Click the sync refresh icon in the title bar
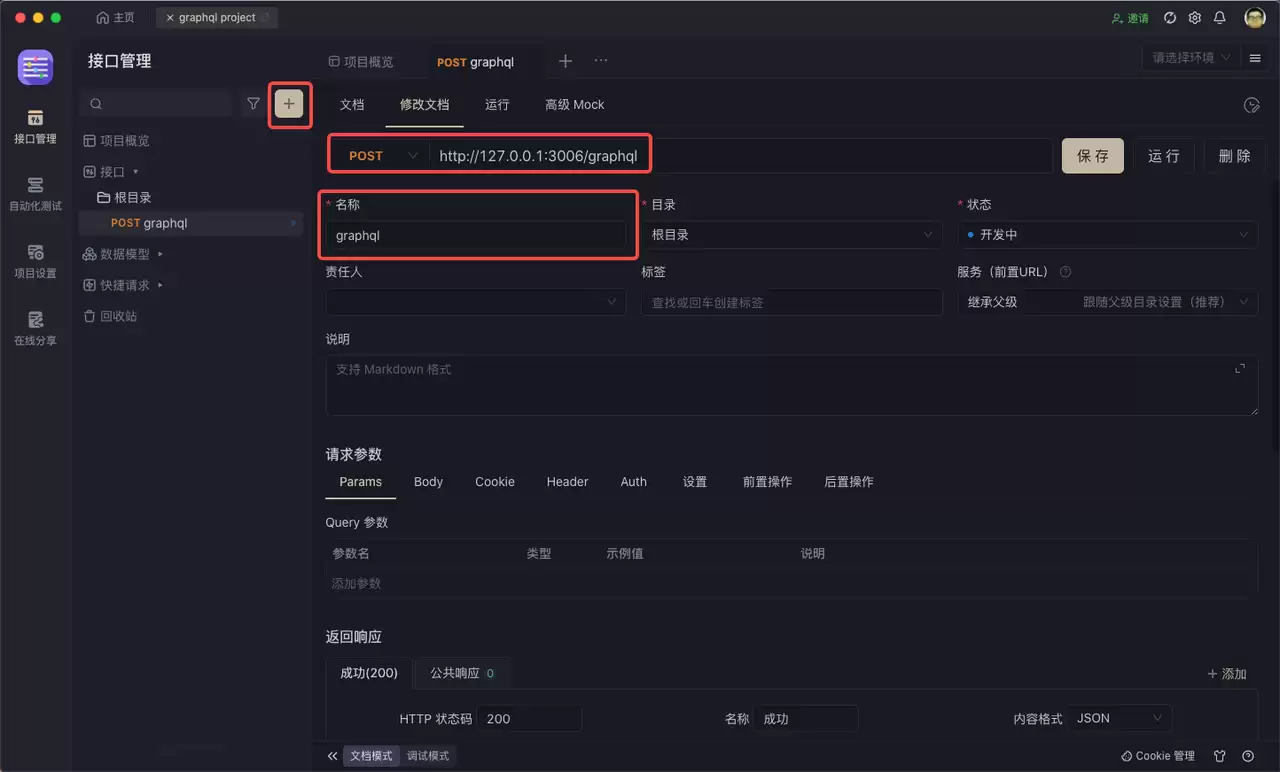This screenshot has height=772, width=1280. 1170,18
